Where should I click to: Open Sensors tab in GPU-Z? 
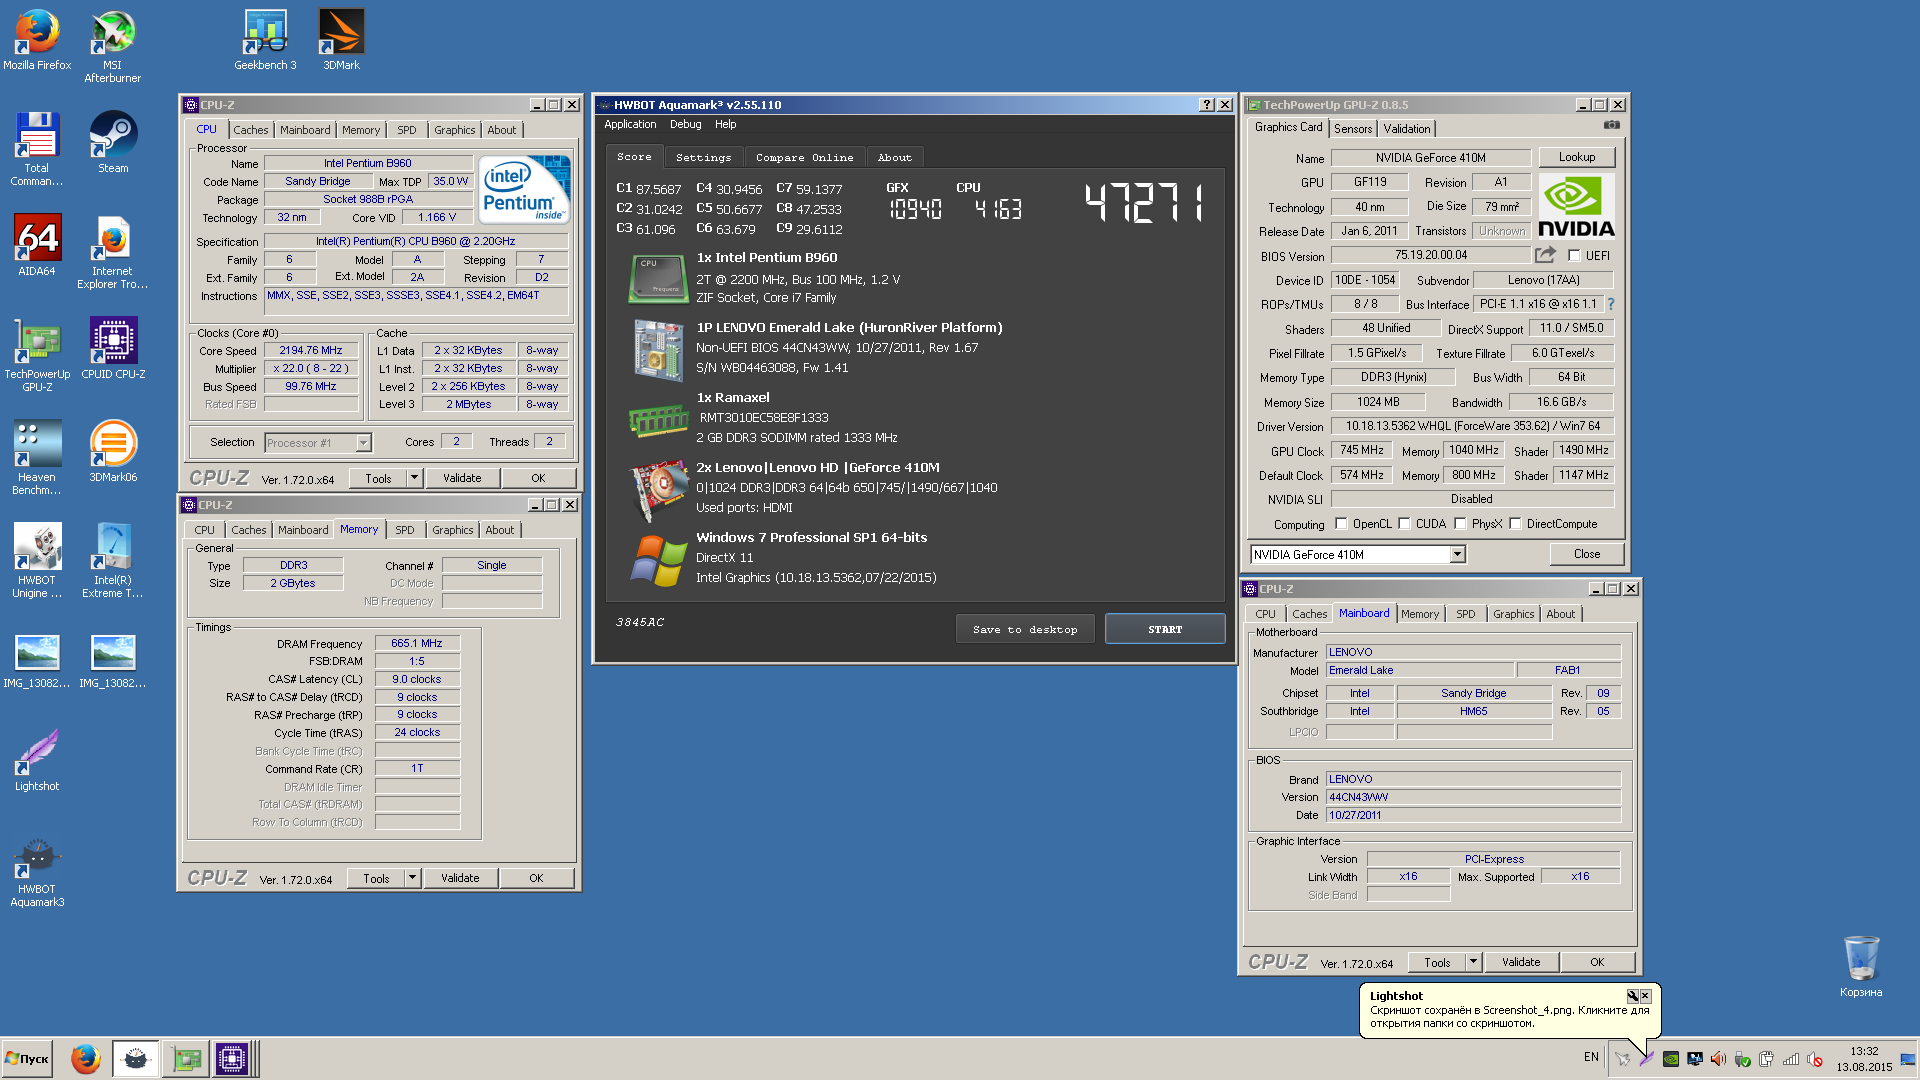(x=1353, y=129)
